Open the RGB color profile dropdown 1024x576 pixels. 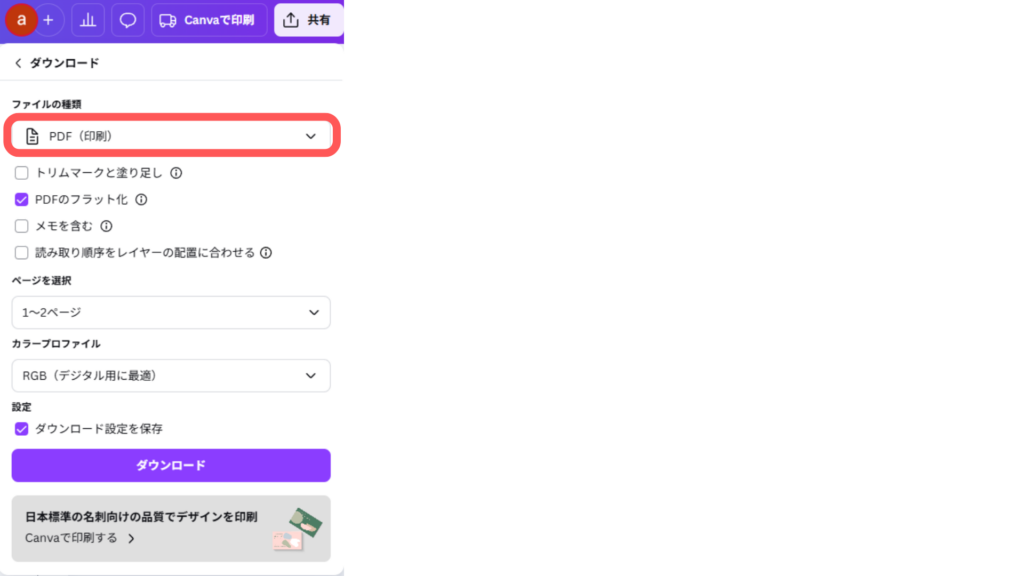171,376
